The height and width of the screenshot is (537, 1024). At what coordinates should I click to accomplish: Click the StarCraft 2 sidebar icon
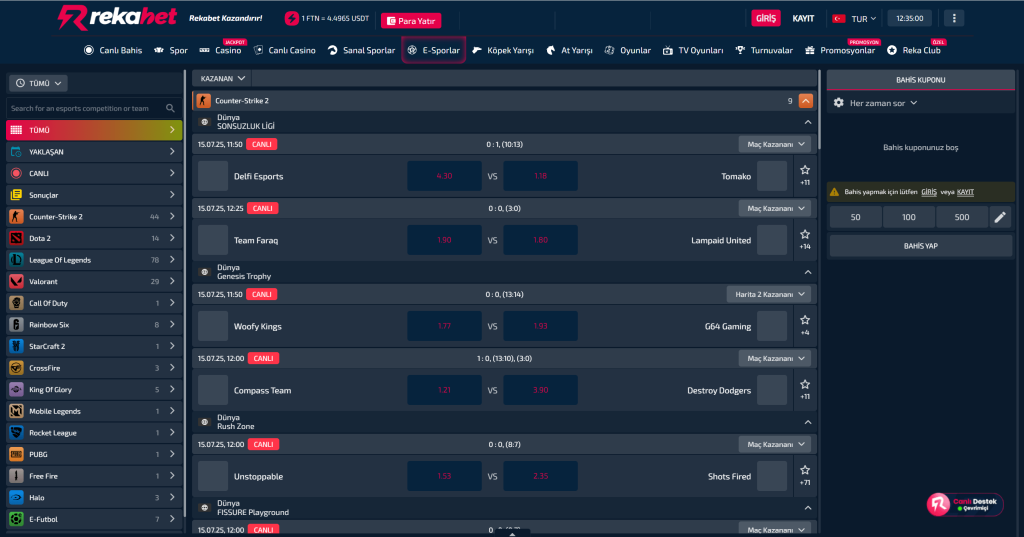coord(16,346)
